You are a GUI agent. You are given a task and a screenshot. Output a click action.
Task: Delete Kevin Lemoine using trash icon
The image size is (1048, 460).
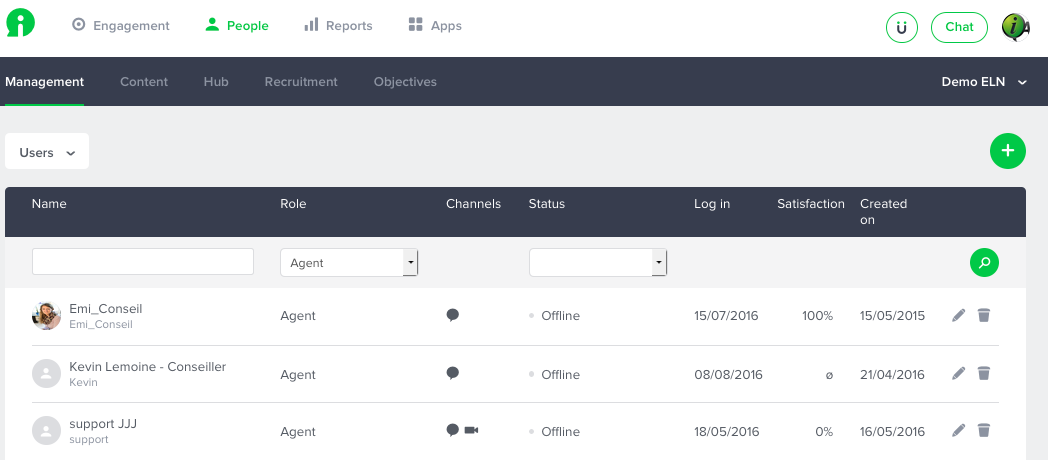983,373
